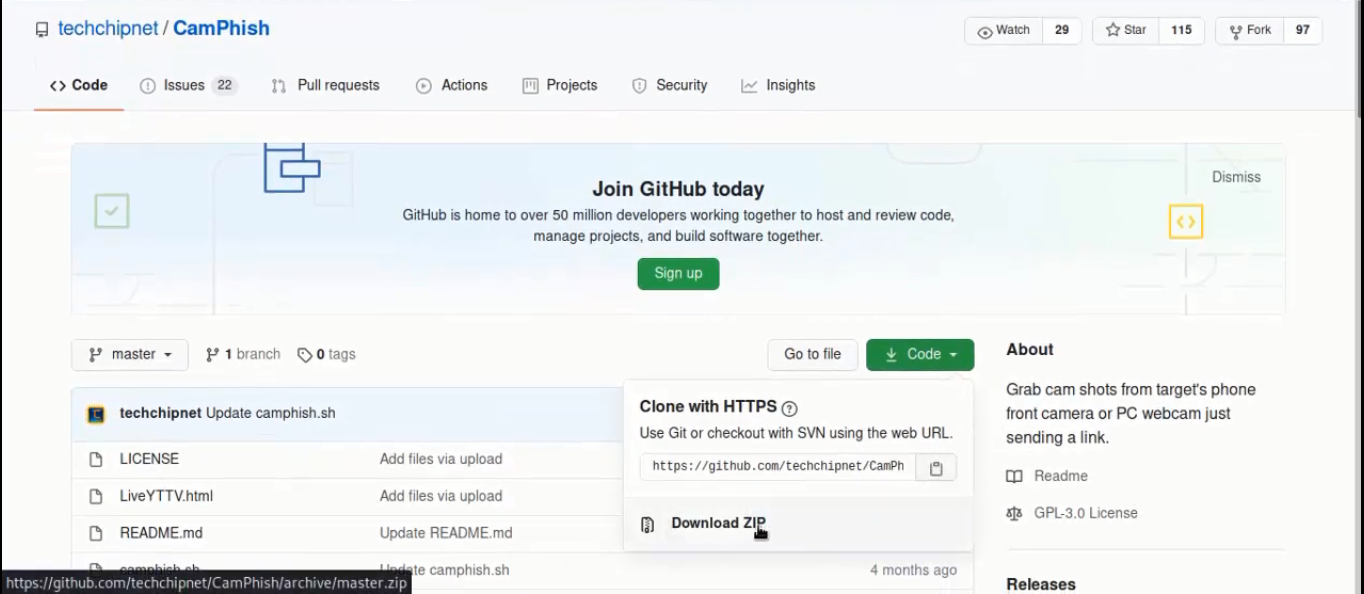Switch to the Issues tab

pyautogui.click(x=184, y=86)
